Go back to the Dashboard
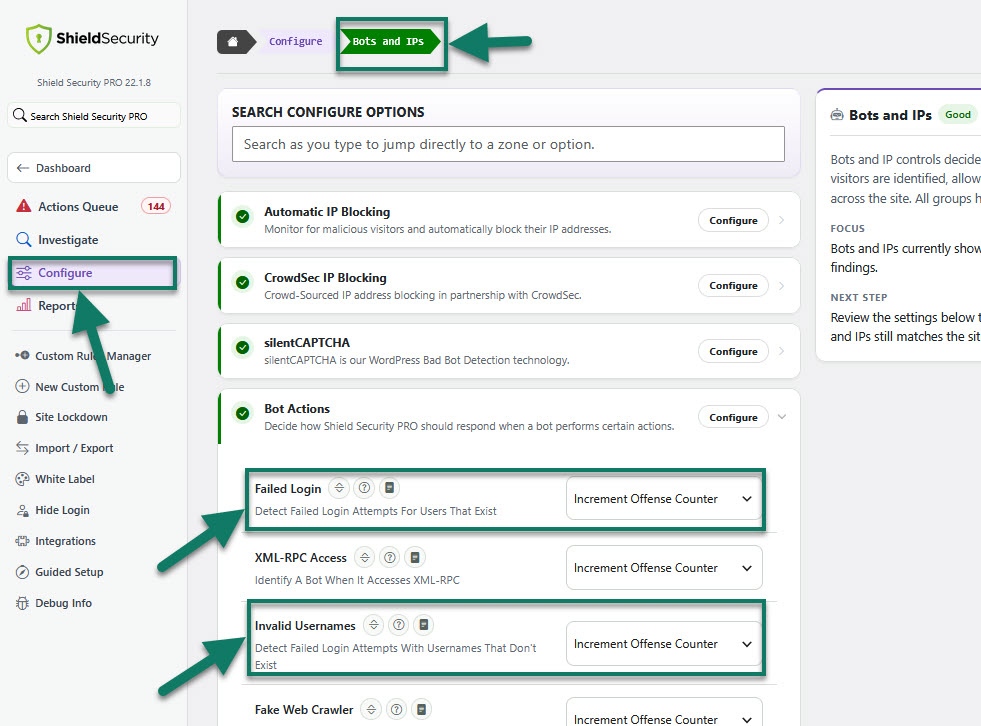 point(94,168)
